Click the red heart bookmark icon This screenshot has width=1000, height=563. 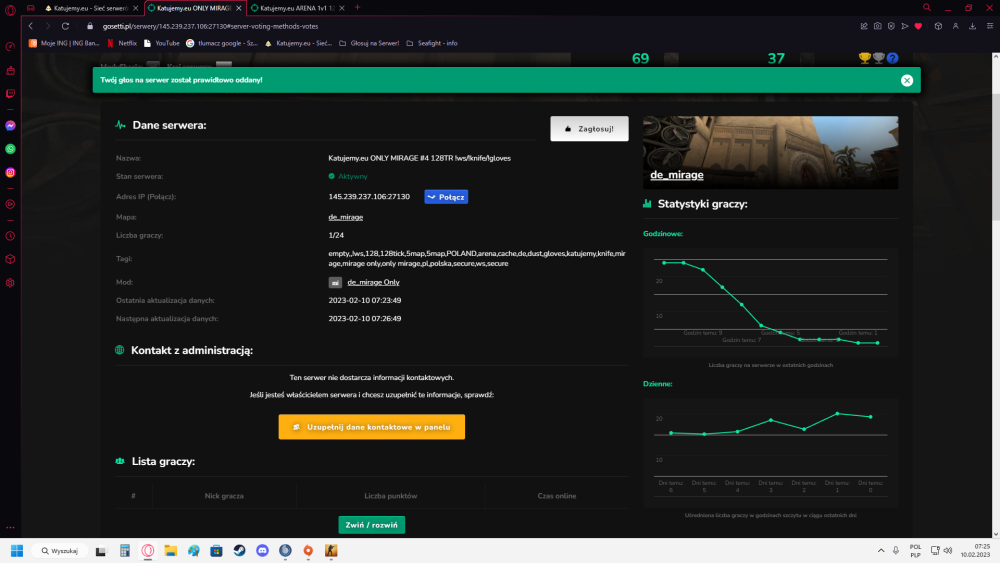click(918, 26)
